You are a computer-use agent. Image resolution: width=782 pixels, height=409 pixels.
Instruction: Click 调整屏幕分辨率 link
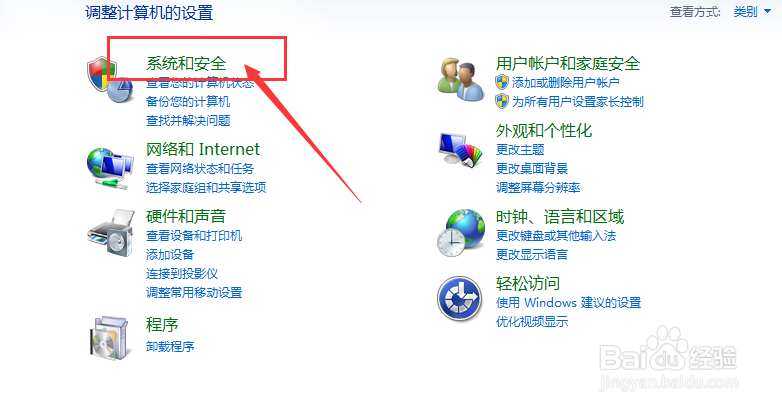click(538, 188)
